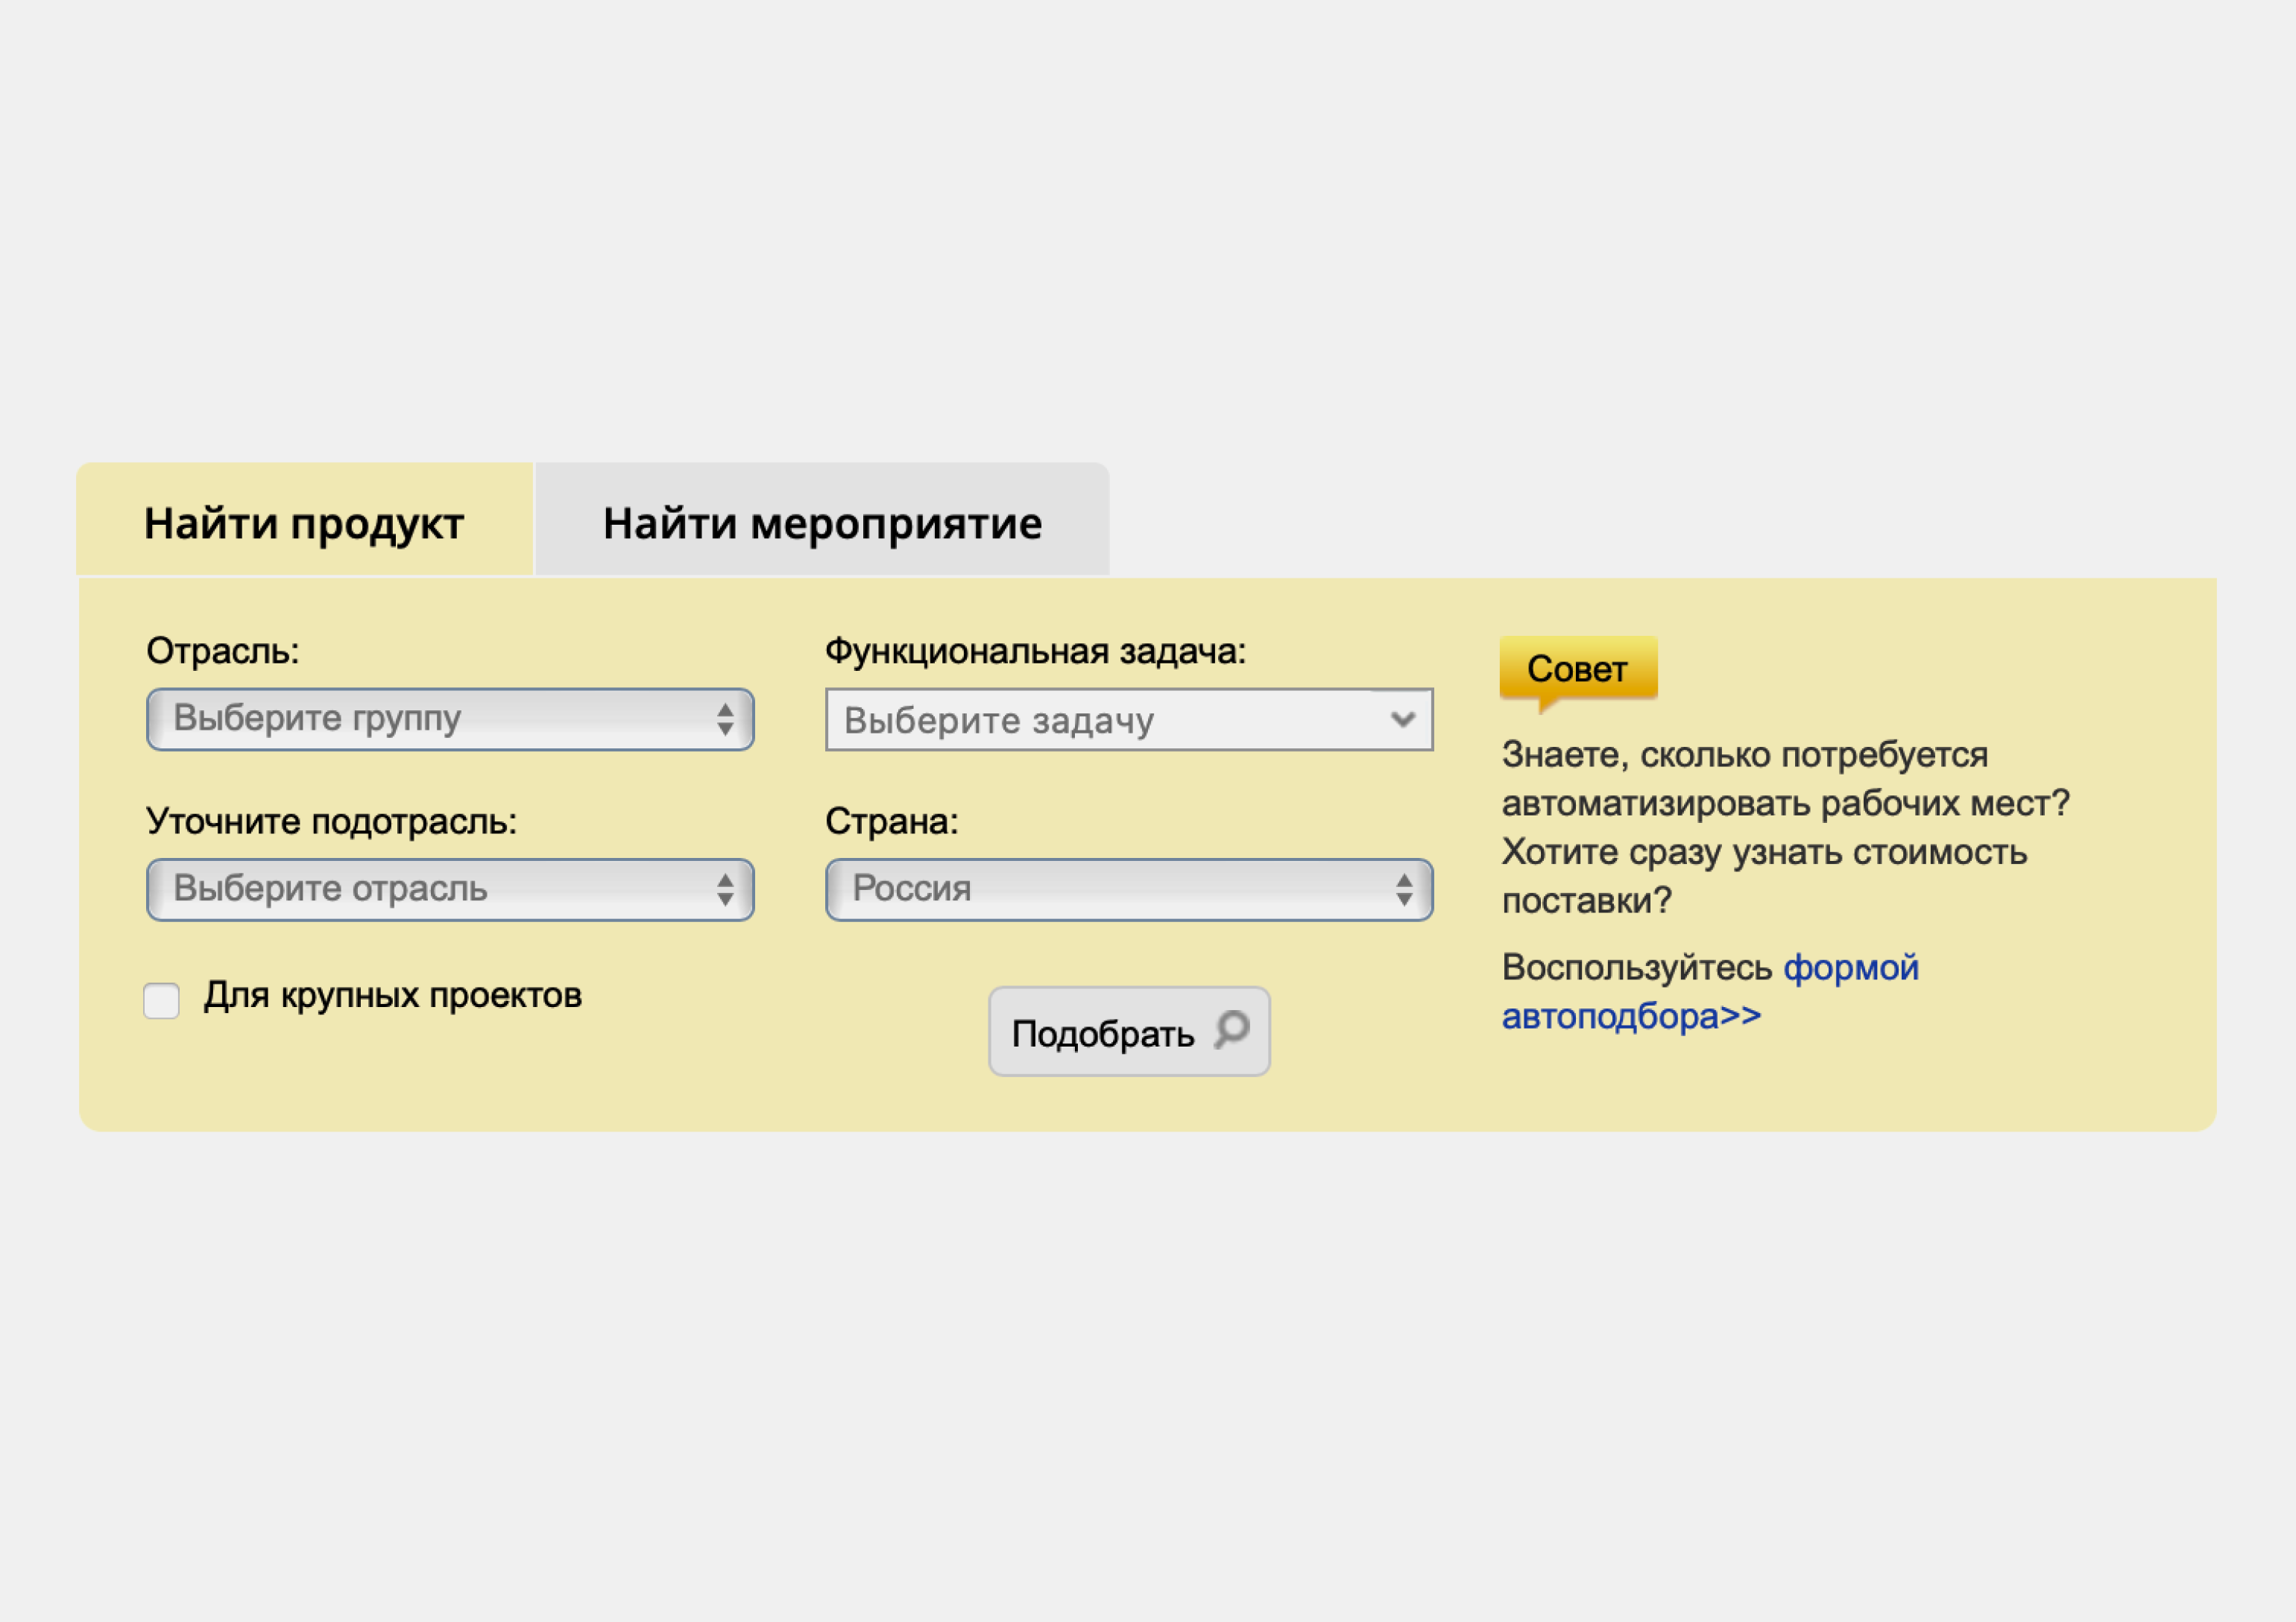This screenshot has height=1622, width=2296.
Task: Expand the Функциональная задача dropdown
Action: pyautogui.click(x=1129, y=719)
